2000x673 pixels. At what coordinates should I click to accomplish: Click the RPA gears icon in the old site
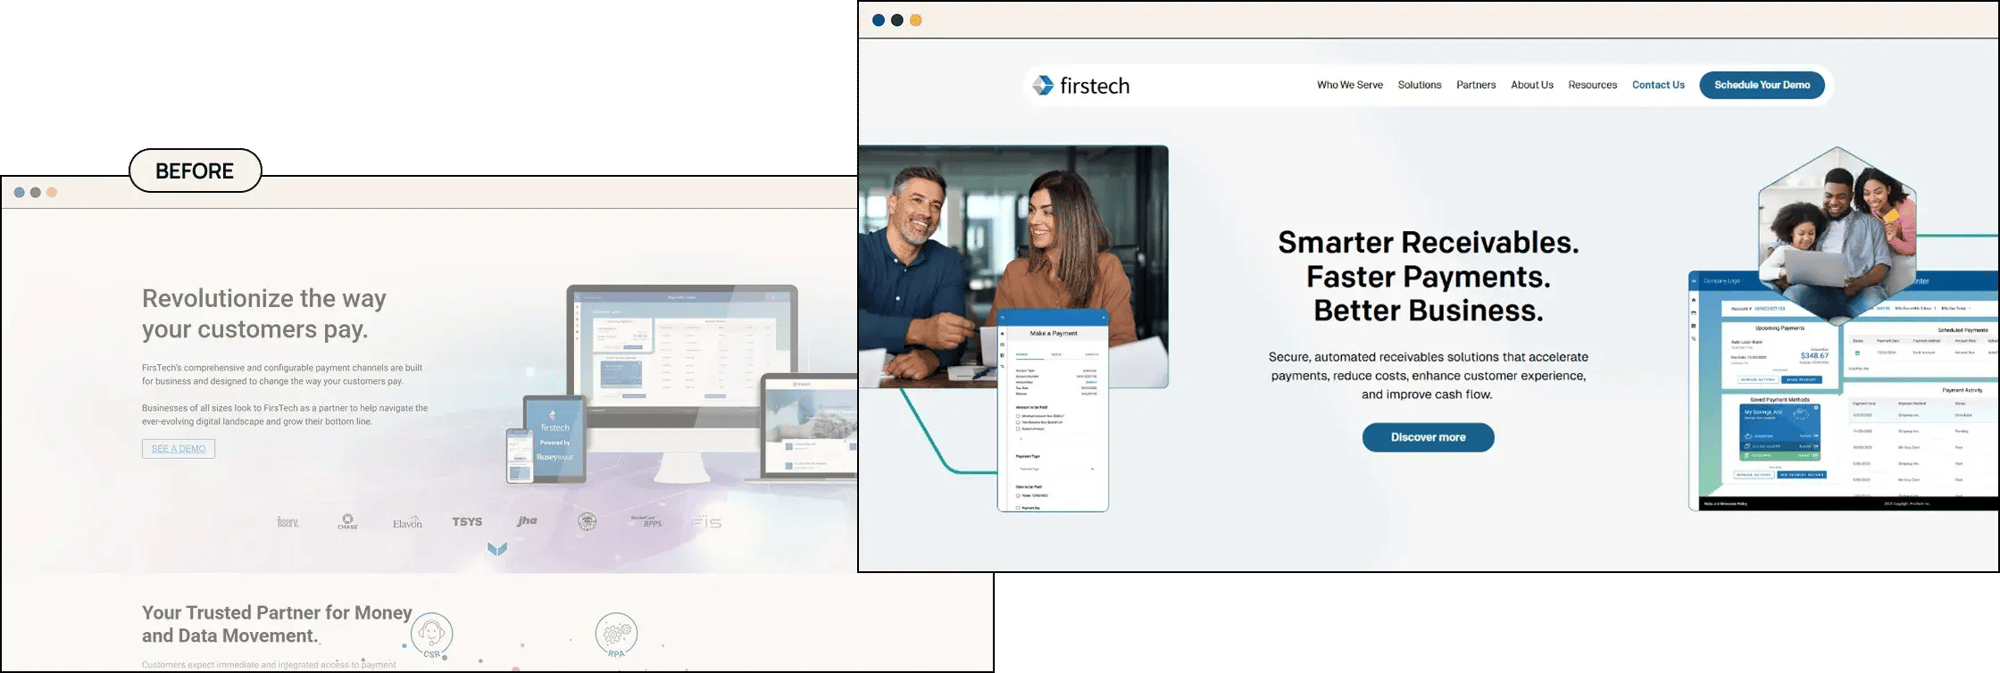pos(616,634)
